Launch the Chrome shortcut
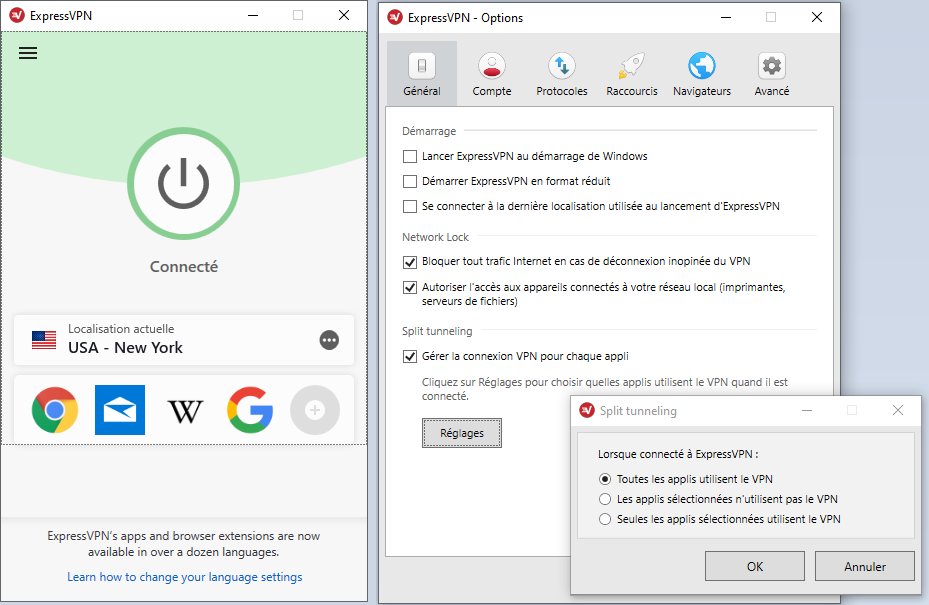Viewport: 929px width, 605px height. [55, 410]
